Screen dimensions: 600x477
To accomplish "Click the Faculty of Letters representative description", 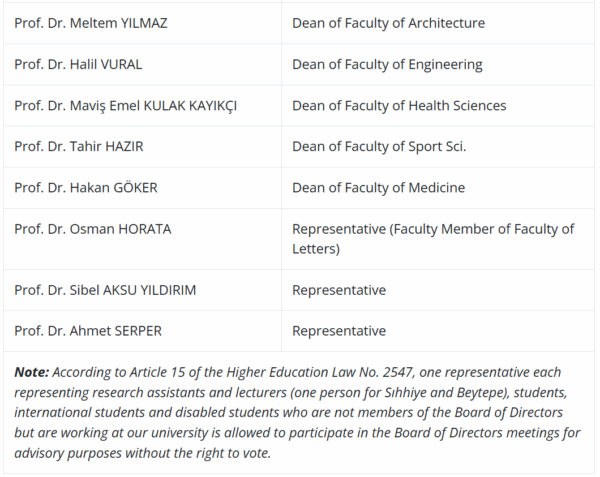I will pos(433,238).
